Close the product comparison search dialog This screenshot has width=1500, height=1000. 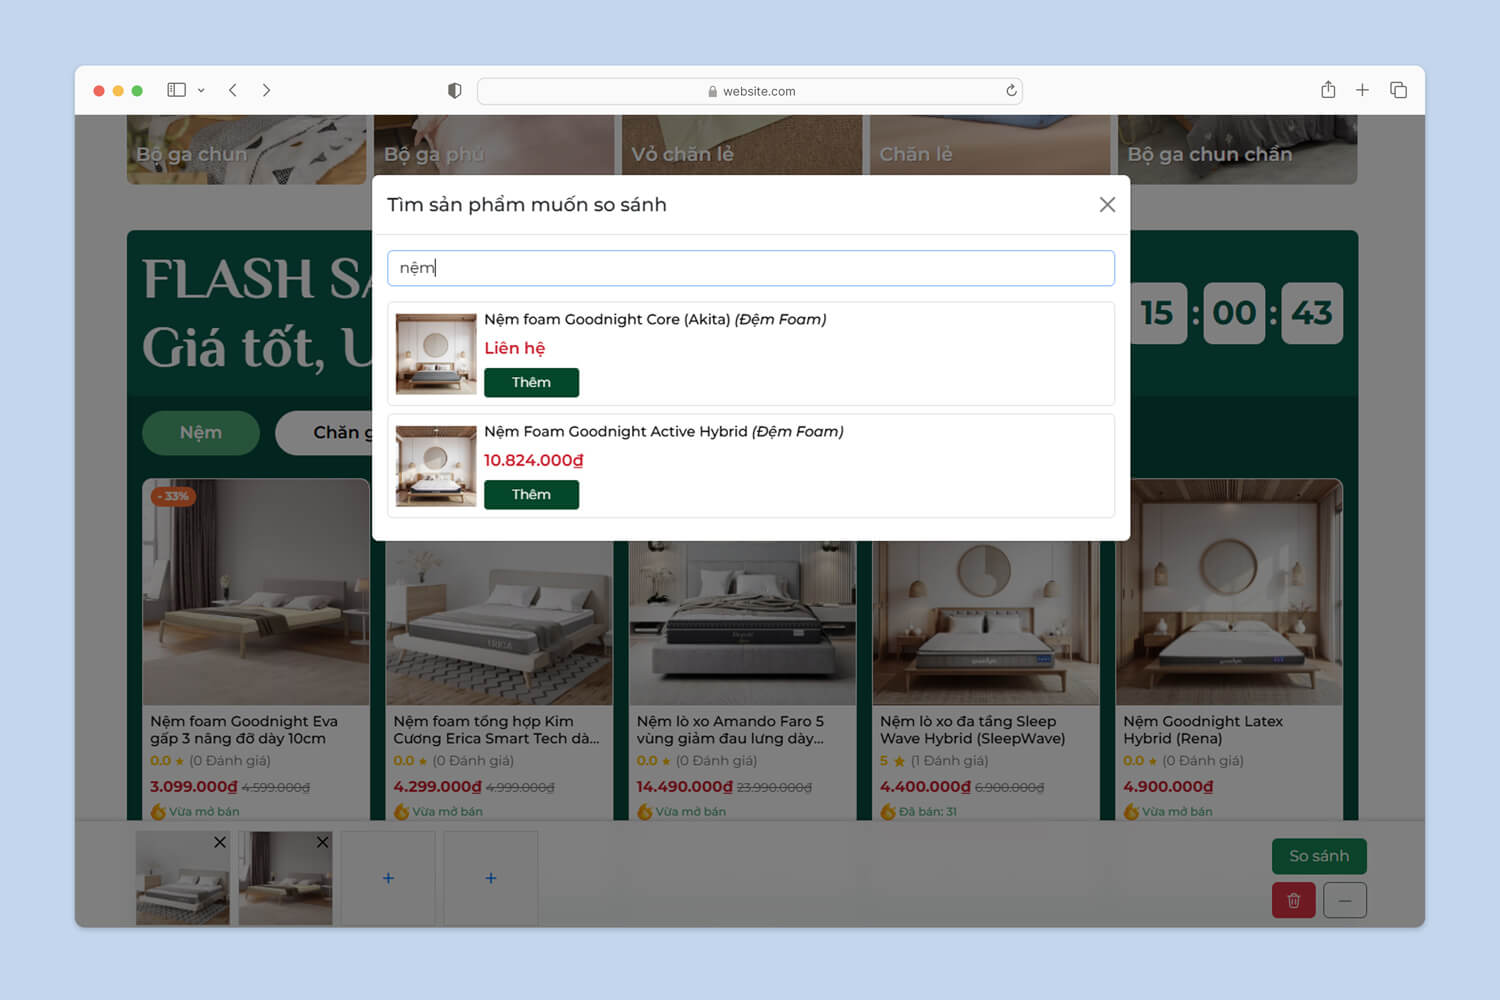coord(1107,204)
